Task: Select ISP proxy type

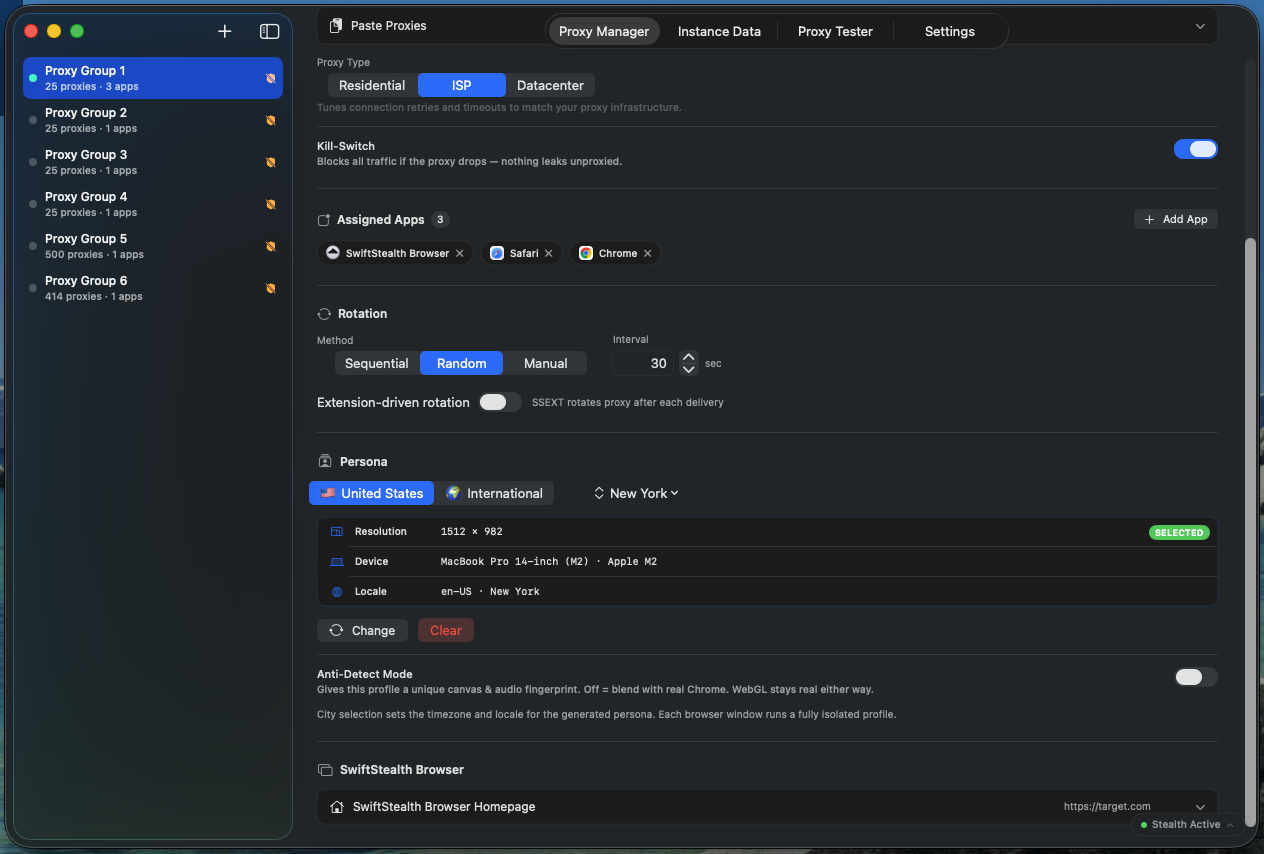Action: [461, 85]
